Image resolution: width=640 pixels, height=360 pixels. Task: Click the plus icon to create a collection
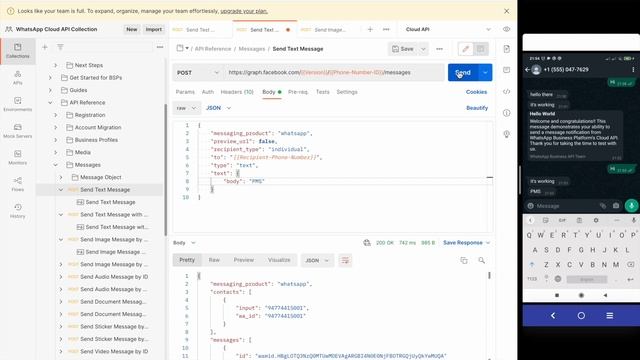pos(45,47)
